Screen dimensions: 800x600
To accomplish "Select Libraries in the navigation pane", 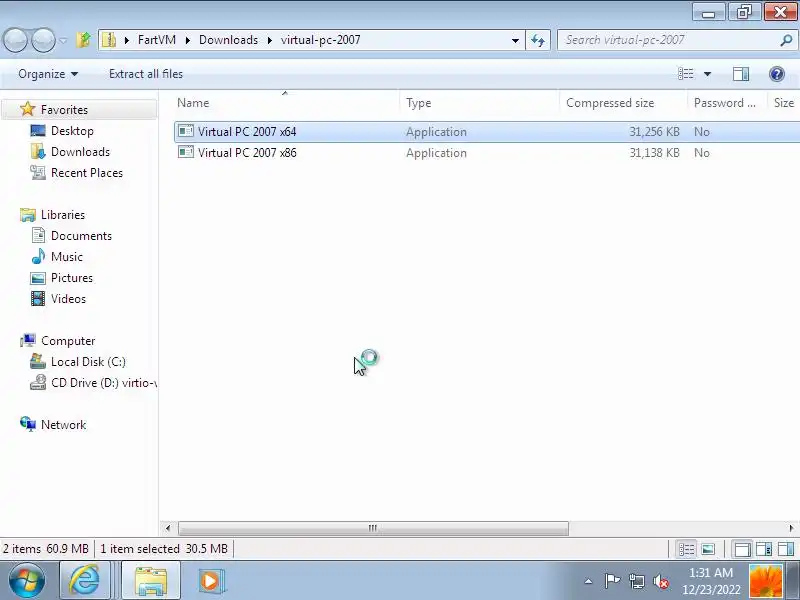I will coord(63,215).
